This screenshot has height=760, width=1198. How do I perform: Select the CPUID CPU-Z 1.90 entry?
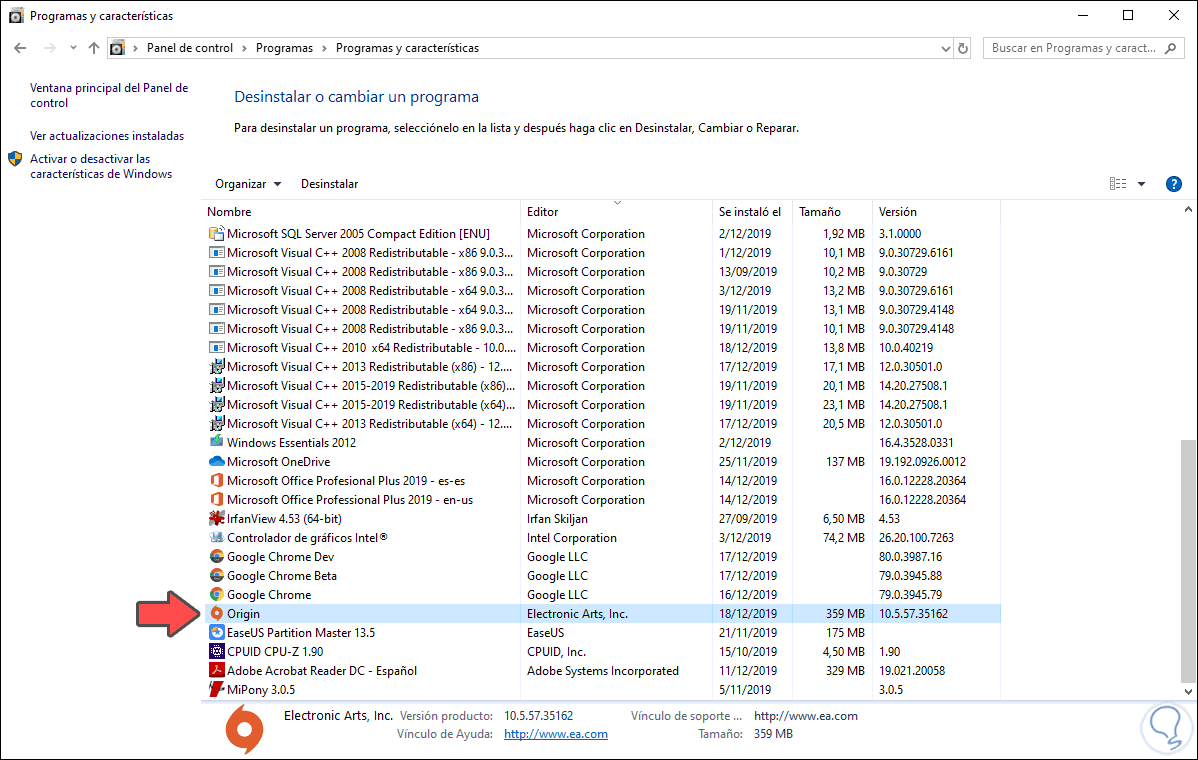275,652
